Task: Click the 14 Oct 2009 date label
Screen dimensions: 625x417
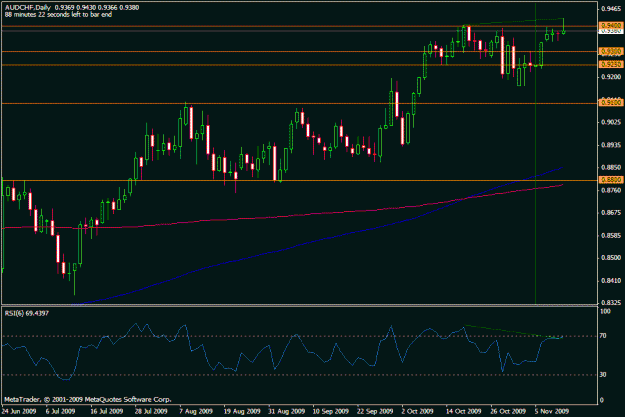Action: (464, 411)
